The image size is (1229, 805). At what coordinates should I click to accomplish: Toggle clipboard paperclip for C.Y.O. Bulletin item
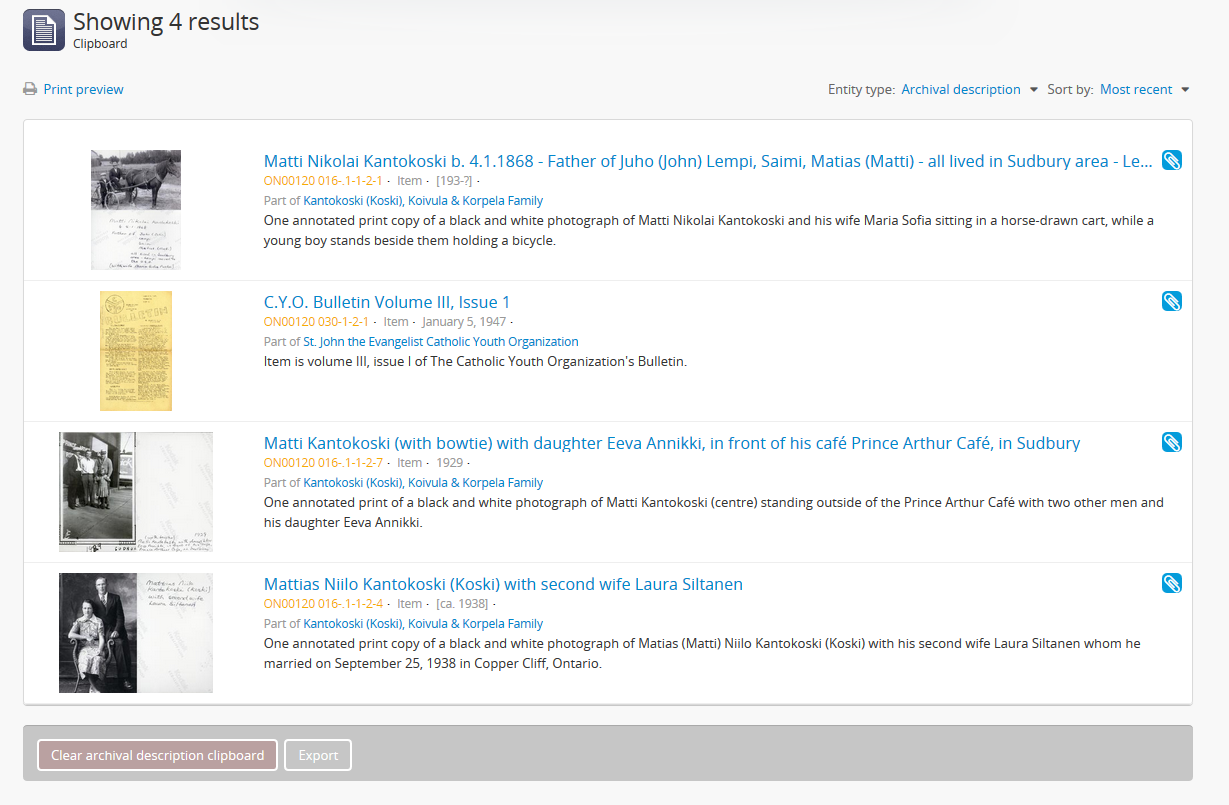click(x=1171, y=301)
